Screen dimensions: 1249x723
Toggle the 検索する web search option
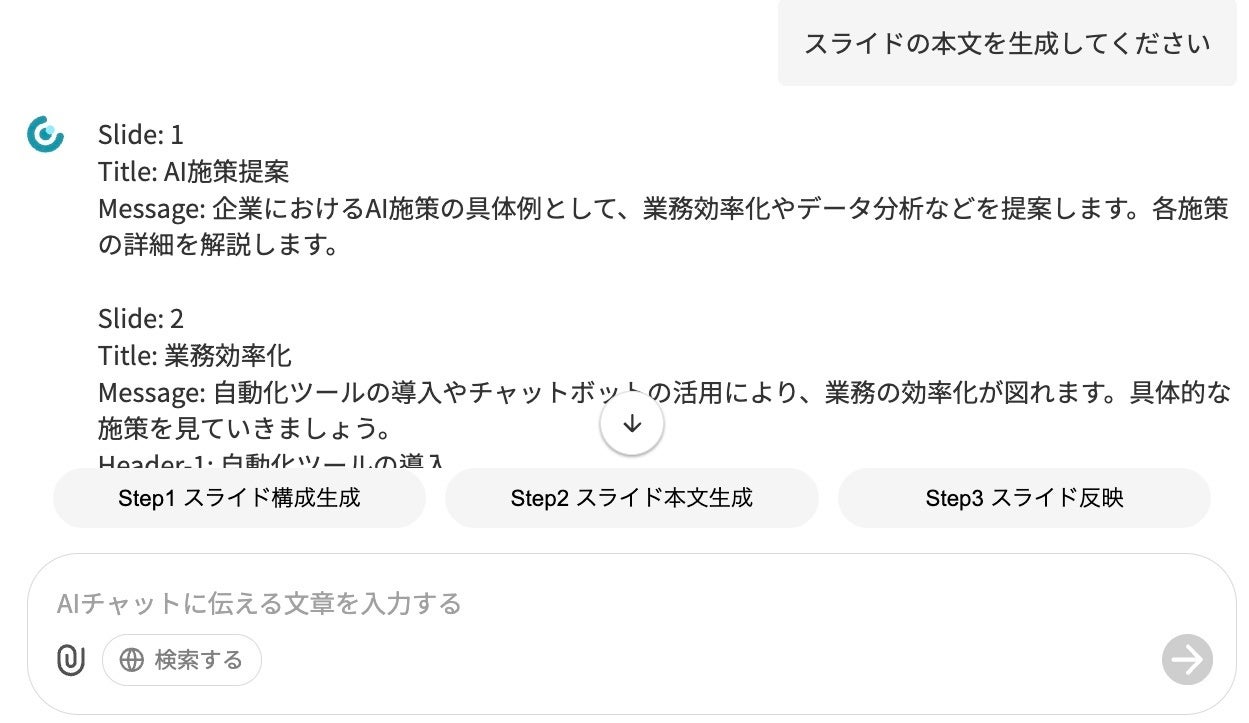tap(182, 660)
